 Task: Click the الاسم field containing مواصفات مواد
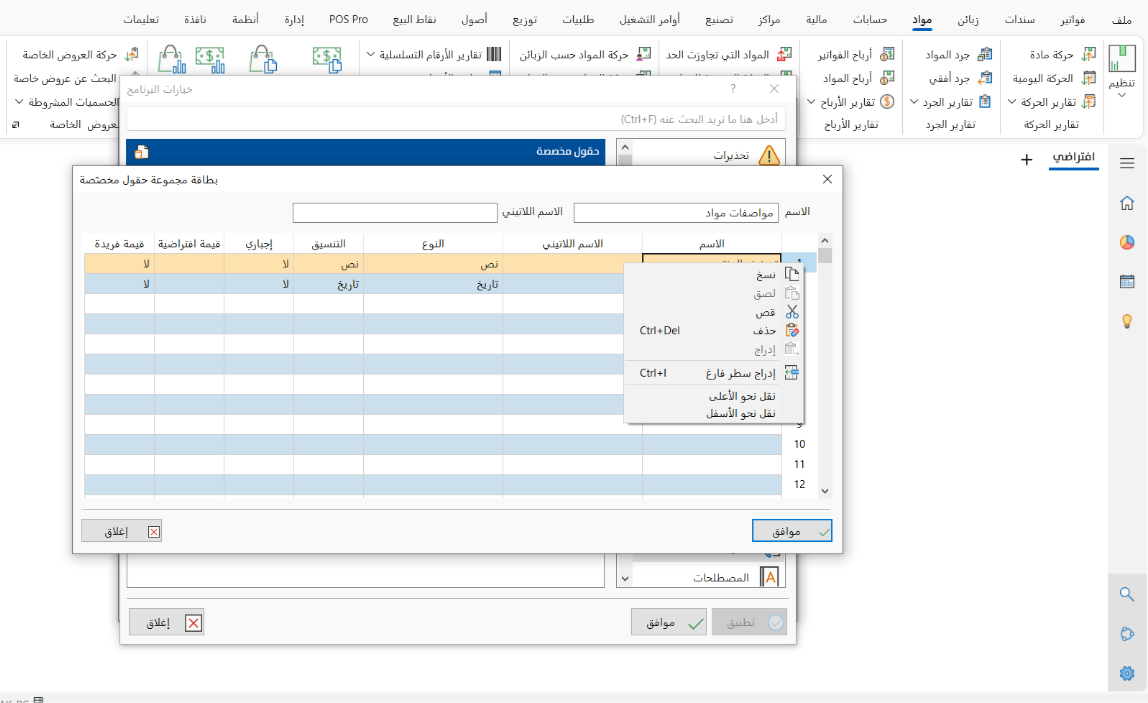pos(676,212)
